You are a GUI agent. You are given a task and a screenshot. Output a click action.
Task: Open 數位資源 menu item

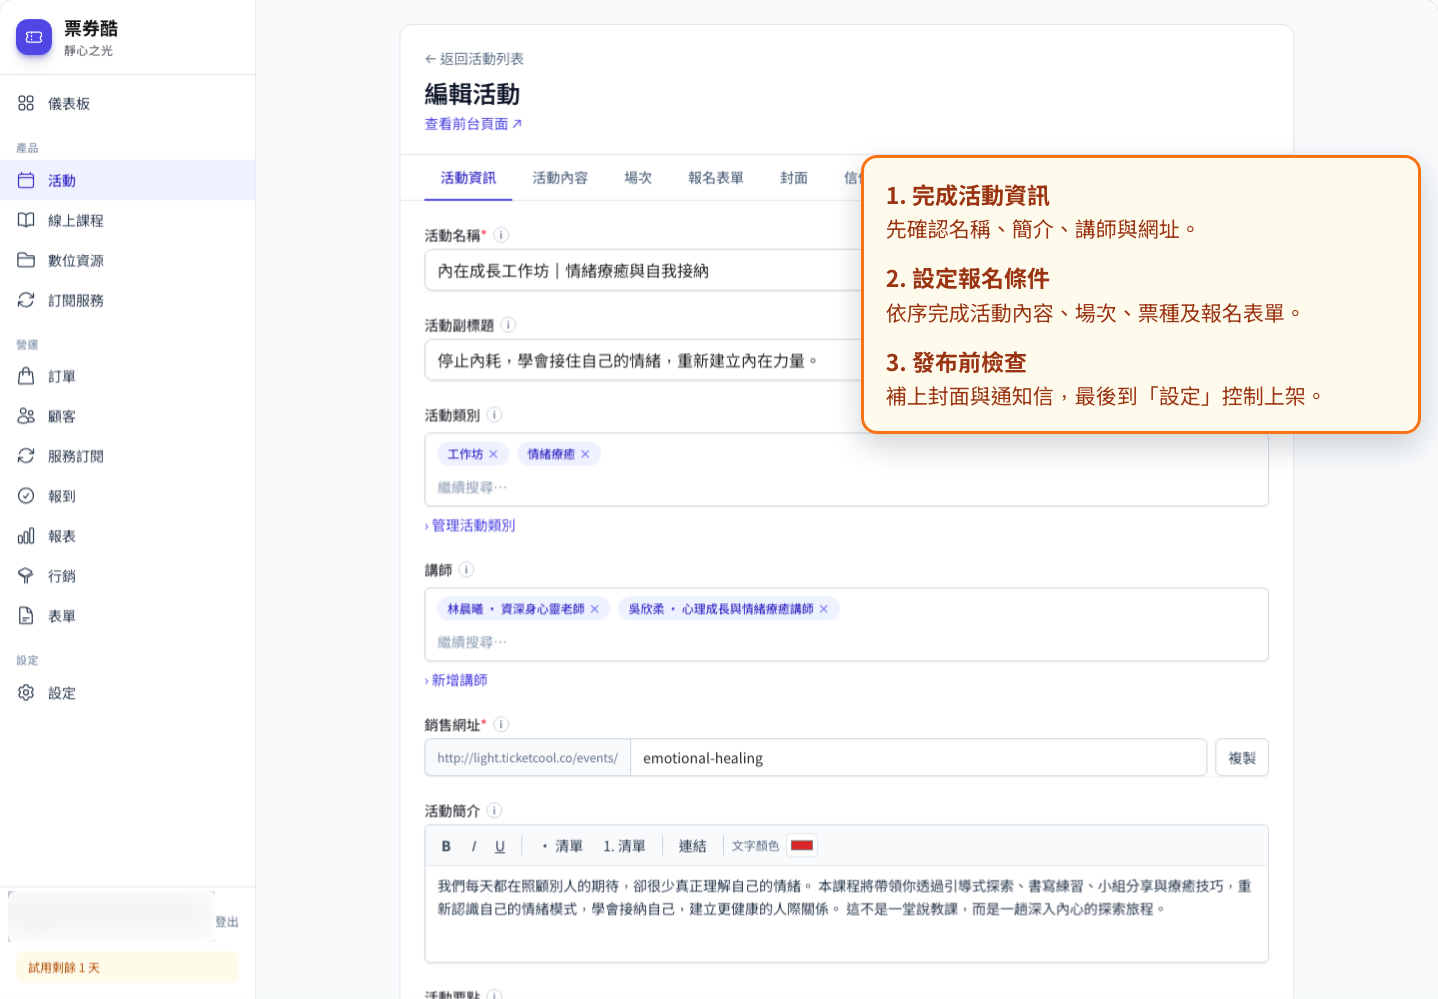127,260
